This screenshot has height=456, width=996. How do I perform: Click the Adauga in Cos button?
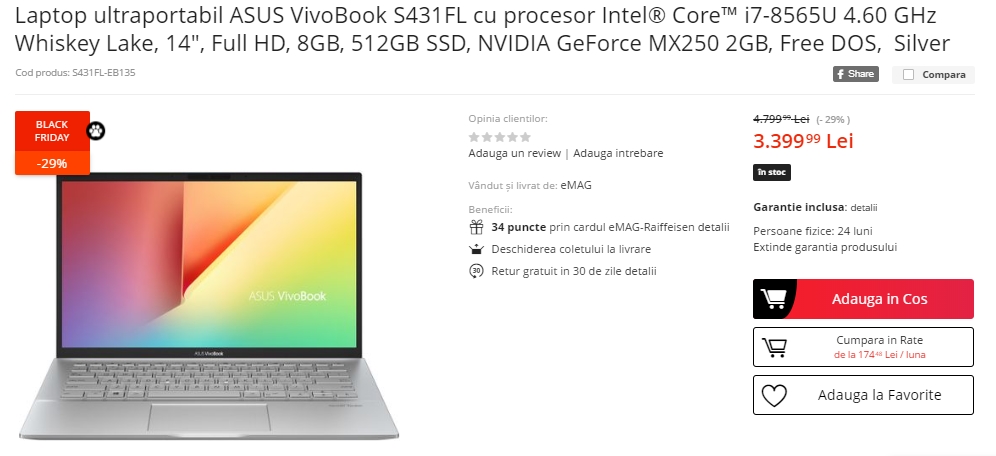coord(863,298)
